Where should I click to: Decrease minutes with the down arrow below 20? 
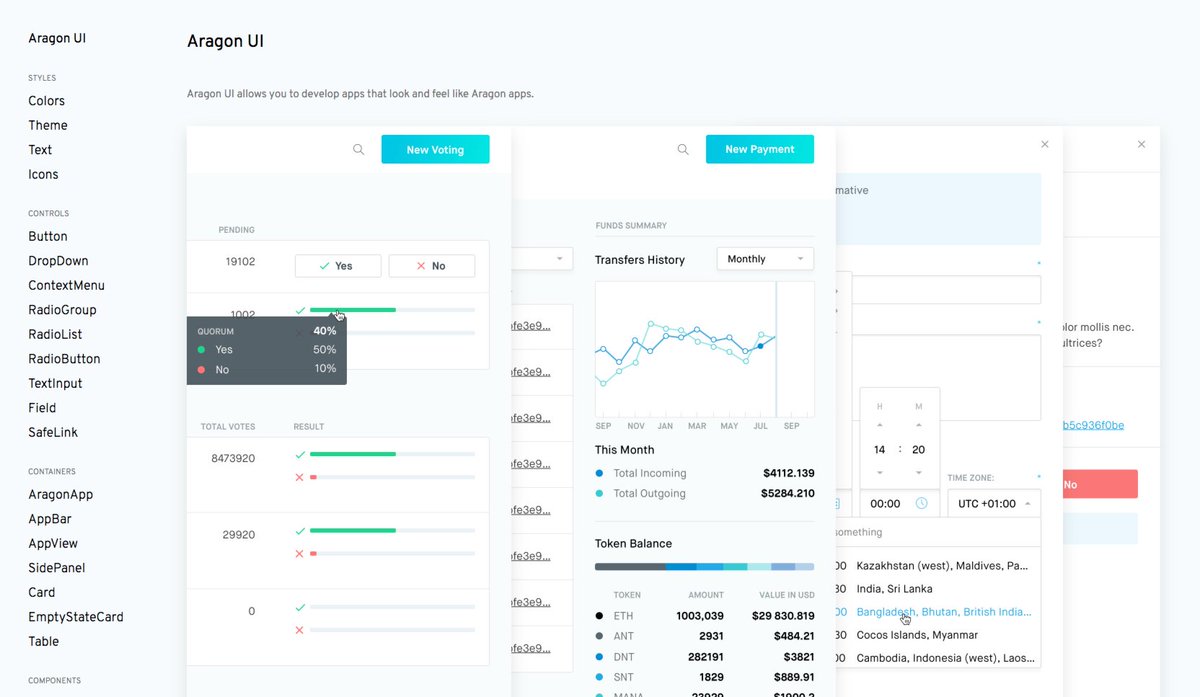click(919, 472)
